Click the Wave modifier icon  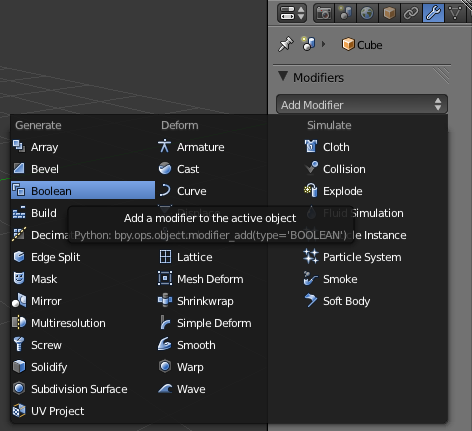click(x=165, y=389)
